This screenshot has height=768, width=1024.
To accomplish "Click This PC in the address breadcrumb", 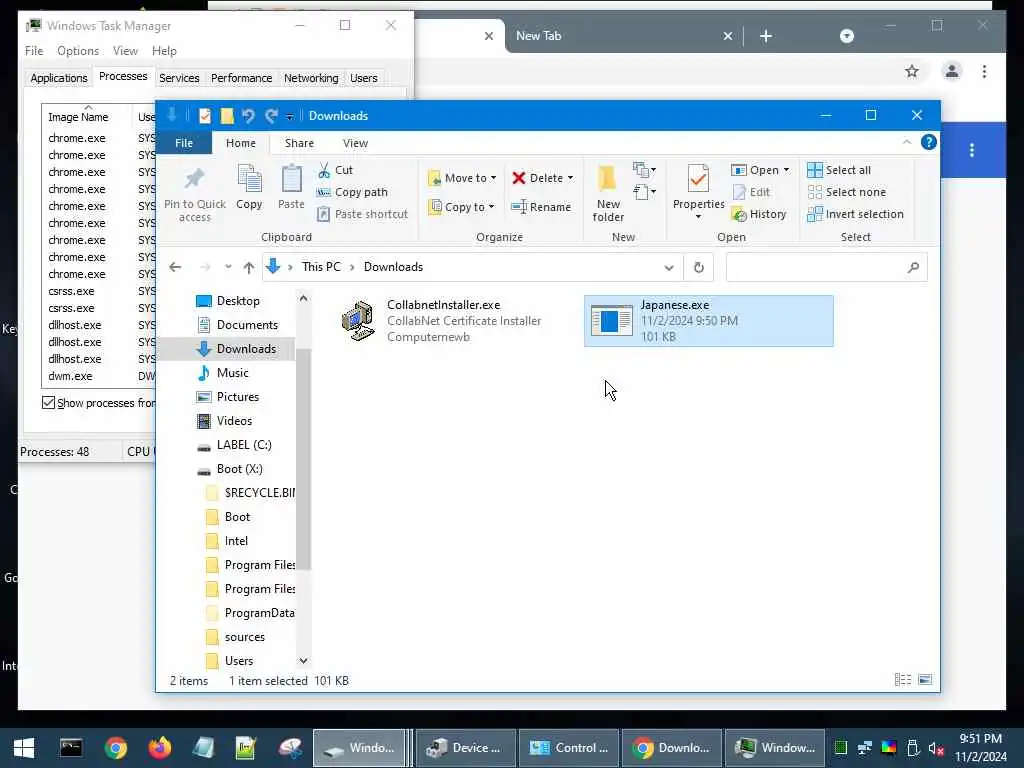I will [321, 267].
